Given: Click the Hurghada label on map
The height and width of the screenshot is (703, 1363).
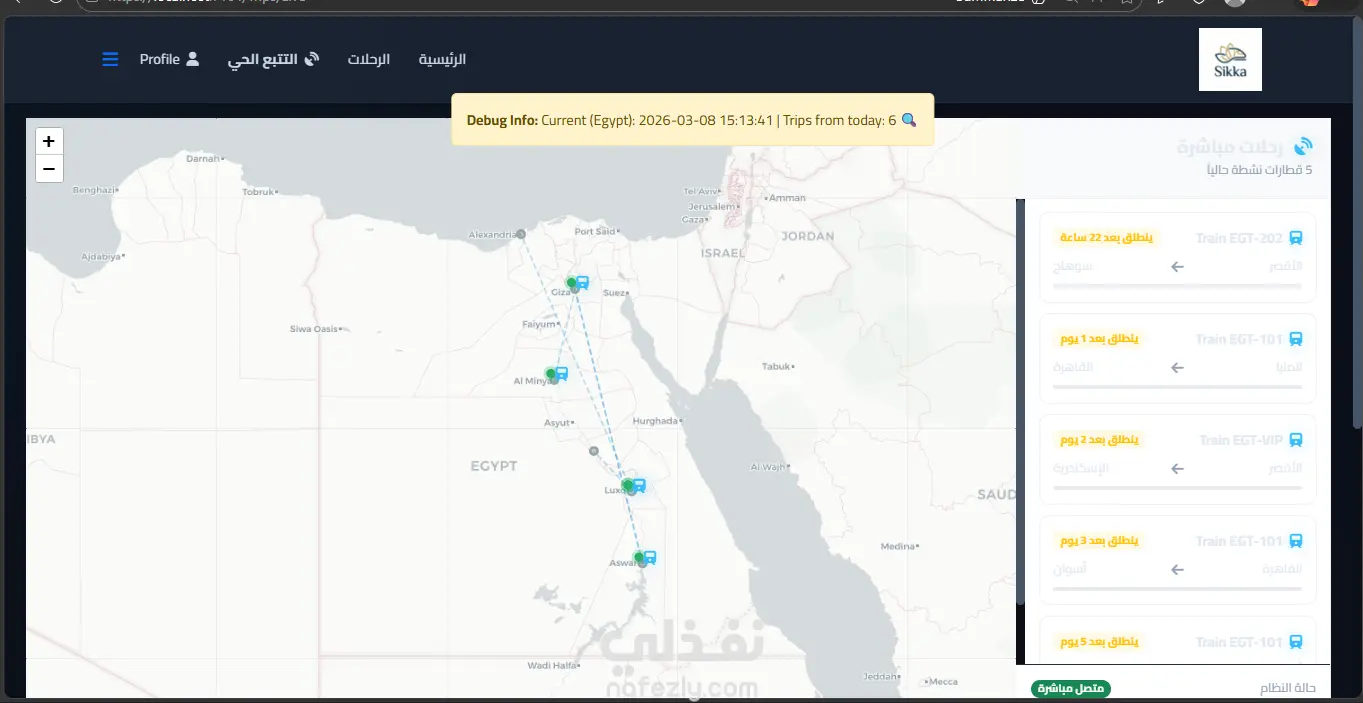Looking at the screenshot, I should point(655,422).
